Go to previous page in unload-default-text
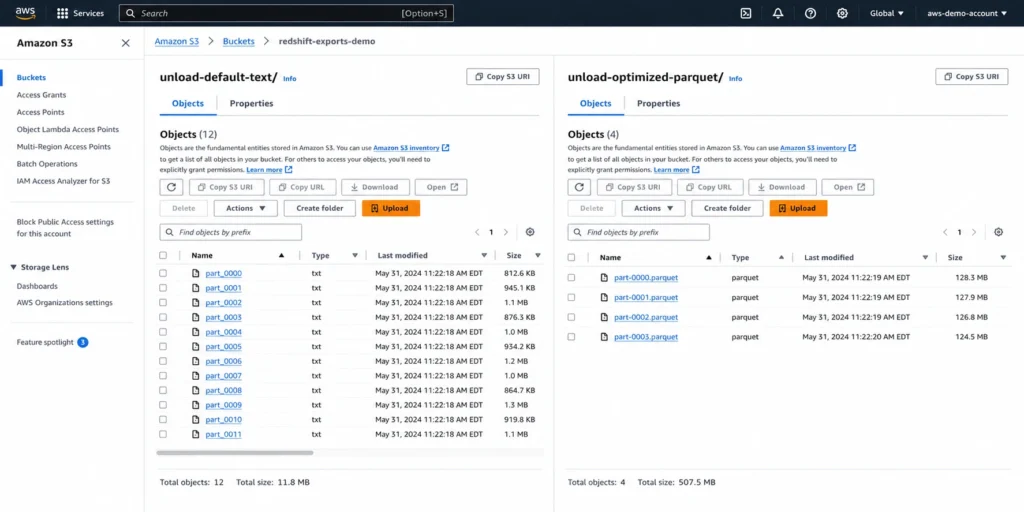The height and width of the screenshot is (512, 1024). coord(477,232)
